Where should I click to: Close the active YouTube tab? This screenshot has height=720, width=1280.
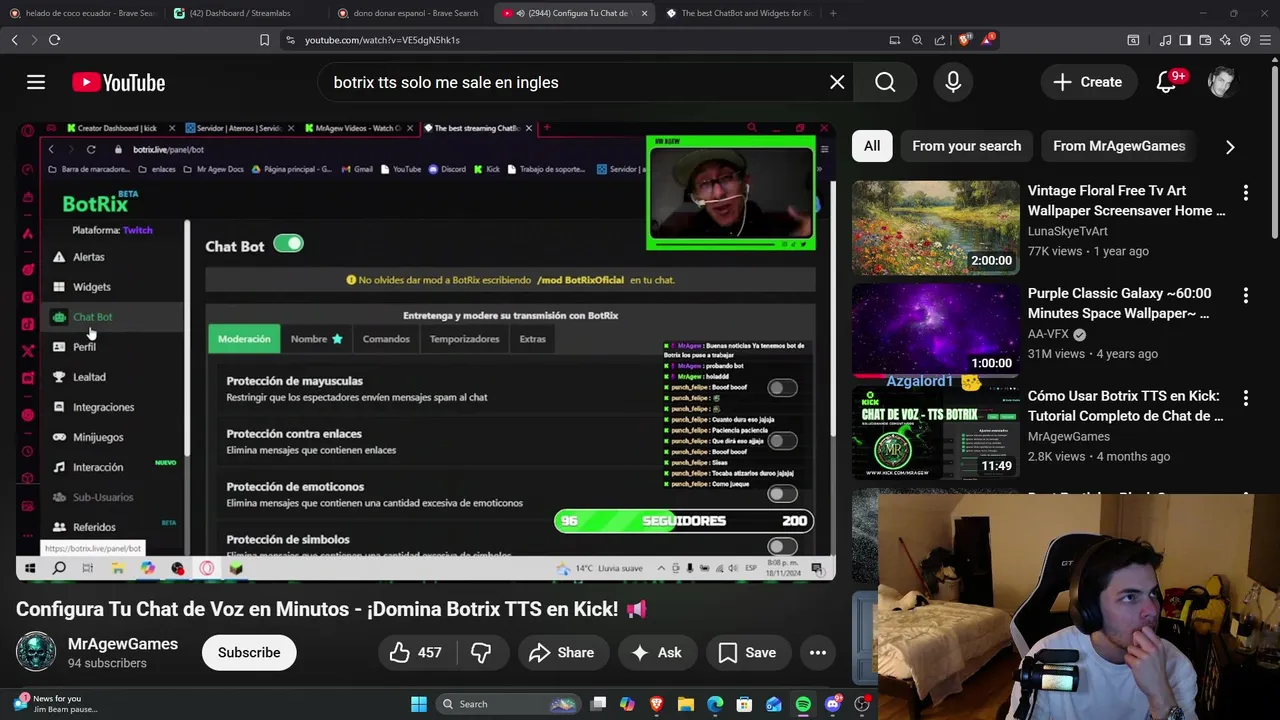pyautogui.click(x=645, y=13)
